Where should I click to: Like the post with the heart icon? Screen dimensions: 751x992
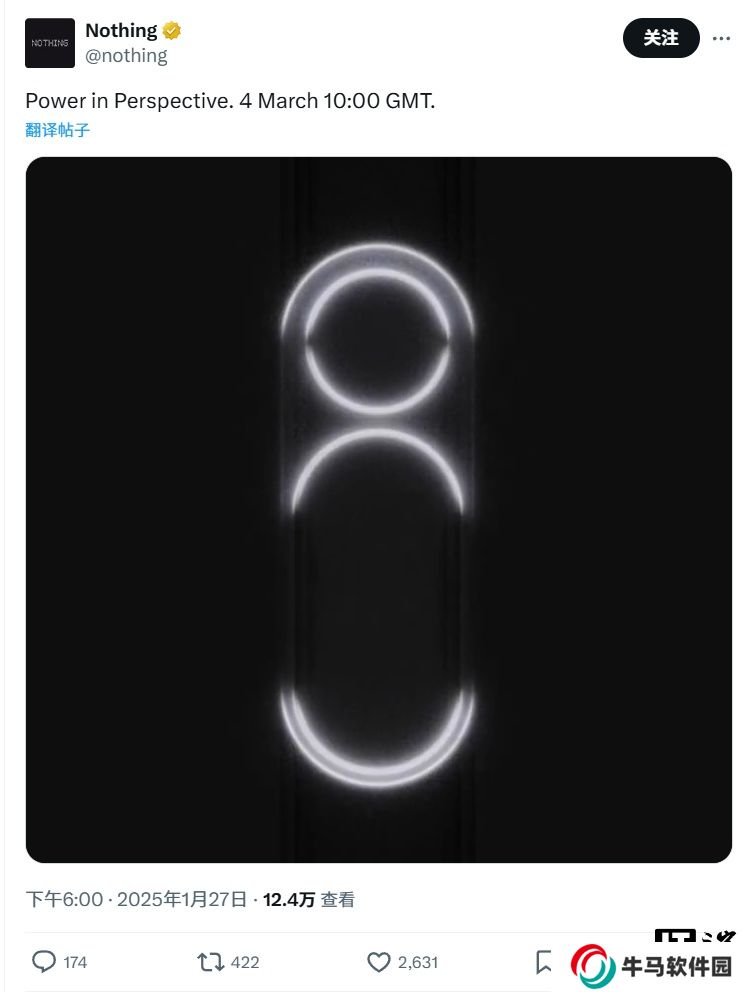(379, 962)
